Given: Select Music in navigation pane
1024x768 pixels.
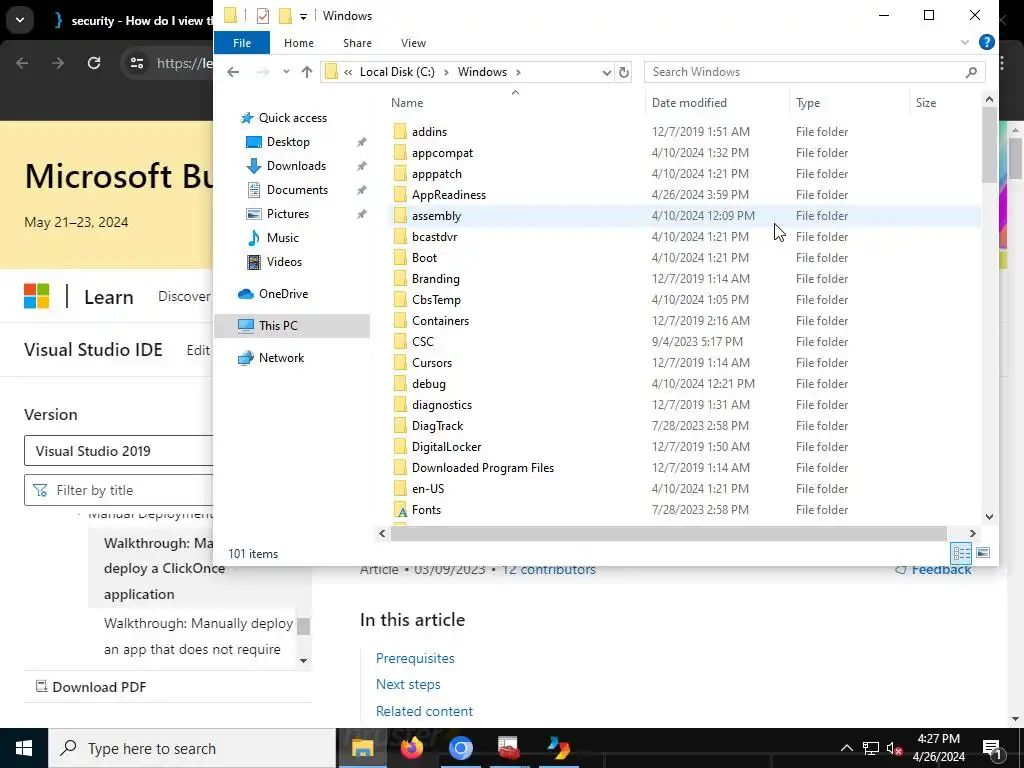Looking at the screenshot, I should (282, 238).
